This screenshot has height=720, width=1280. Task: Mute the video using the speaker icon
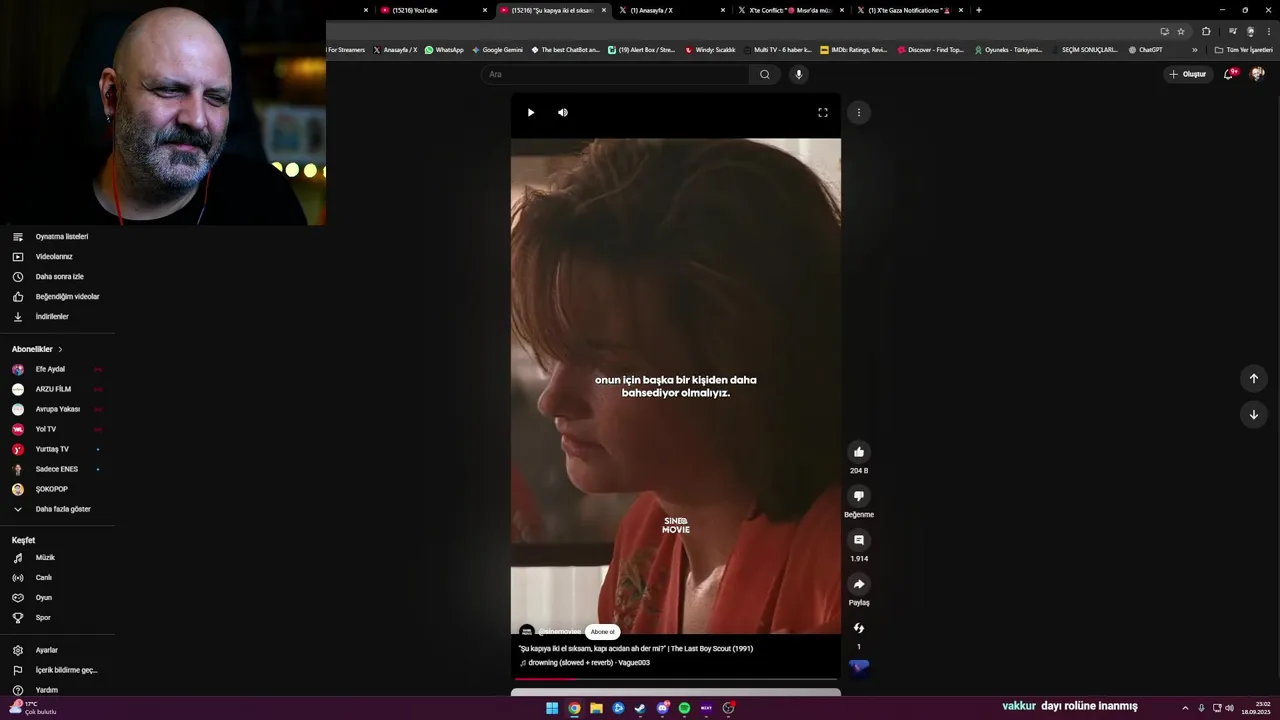(563, 113)
